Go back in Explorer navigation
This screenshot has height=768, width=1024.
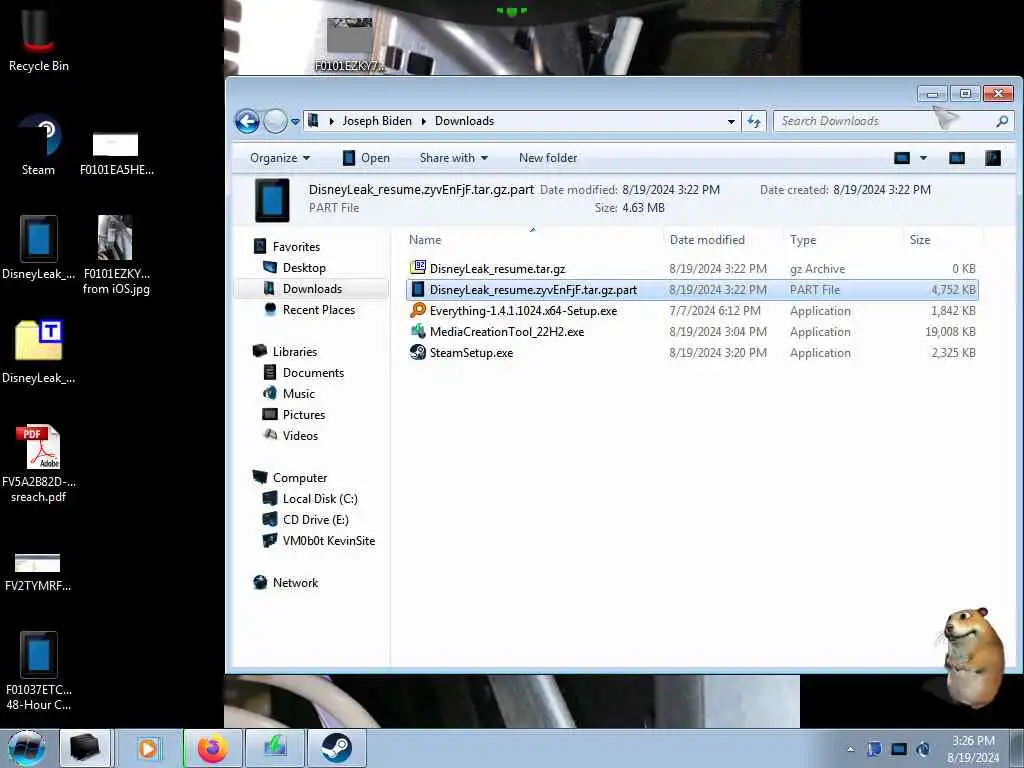click(248, 121)
